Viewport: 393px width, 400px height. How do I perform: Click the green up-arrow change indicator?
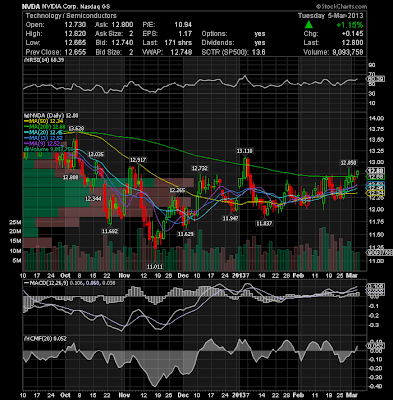click(309, 25)
